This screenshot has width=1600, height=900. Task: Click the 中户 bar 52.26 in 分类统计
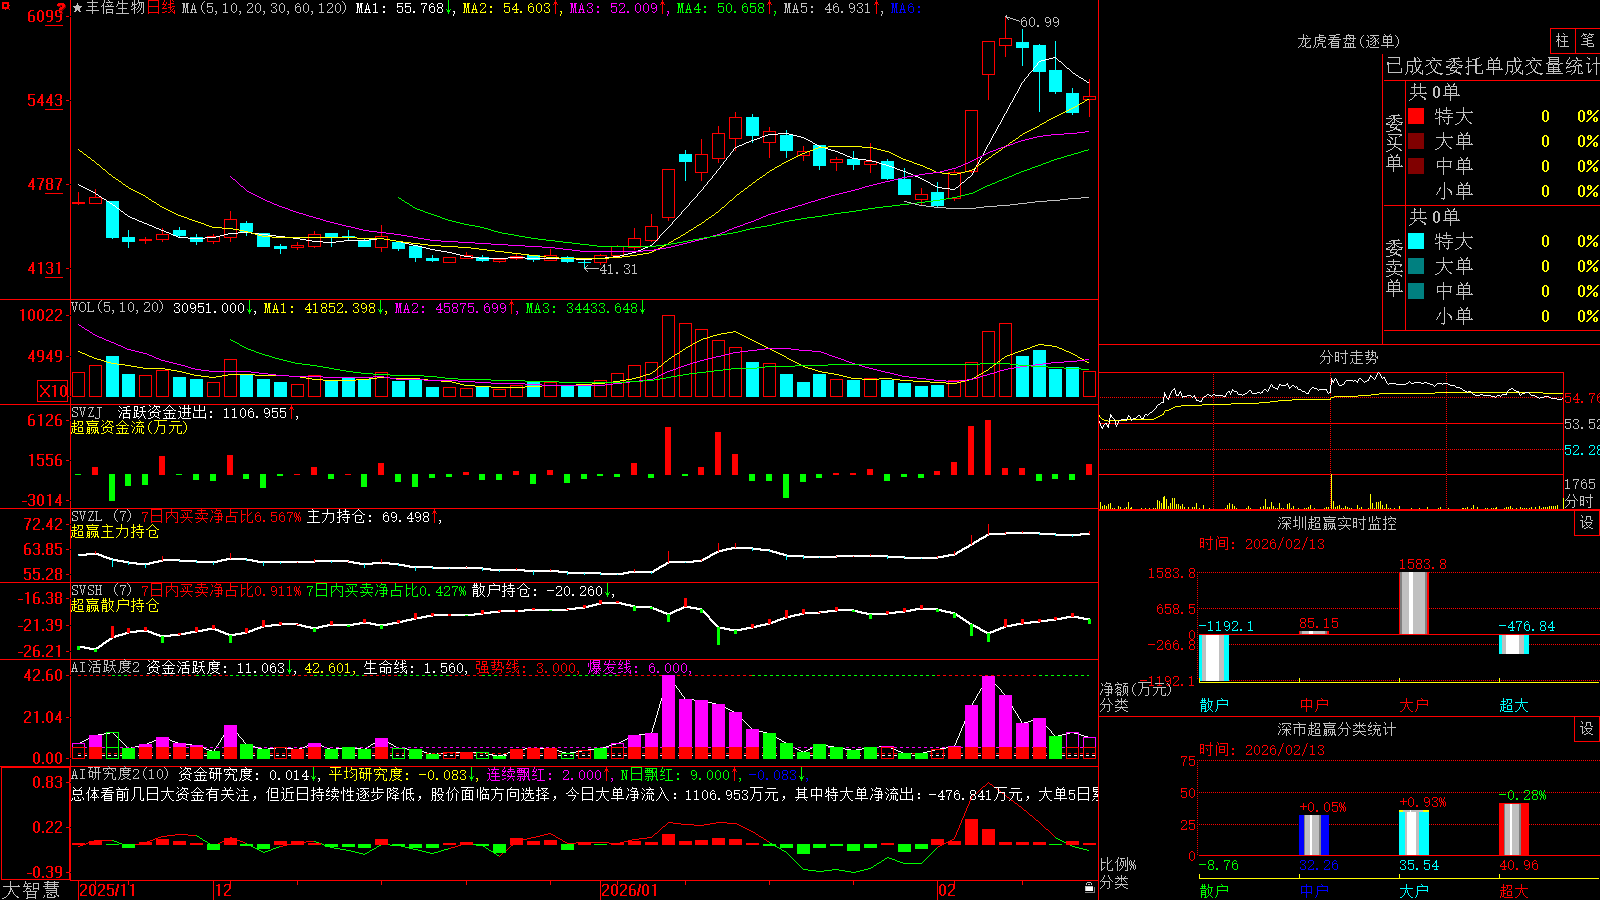(1314, 835)
